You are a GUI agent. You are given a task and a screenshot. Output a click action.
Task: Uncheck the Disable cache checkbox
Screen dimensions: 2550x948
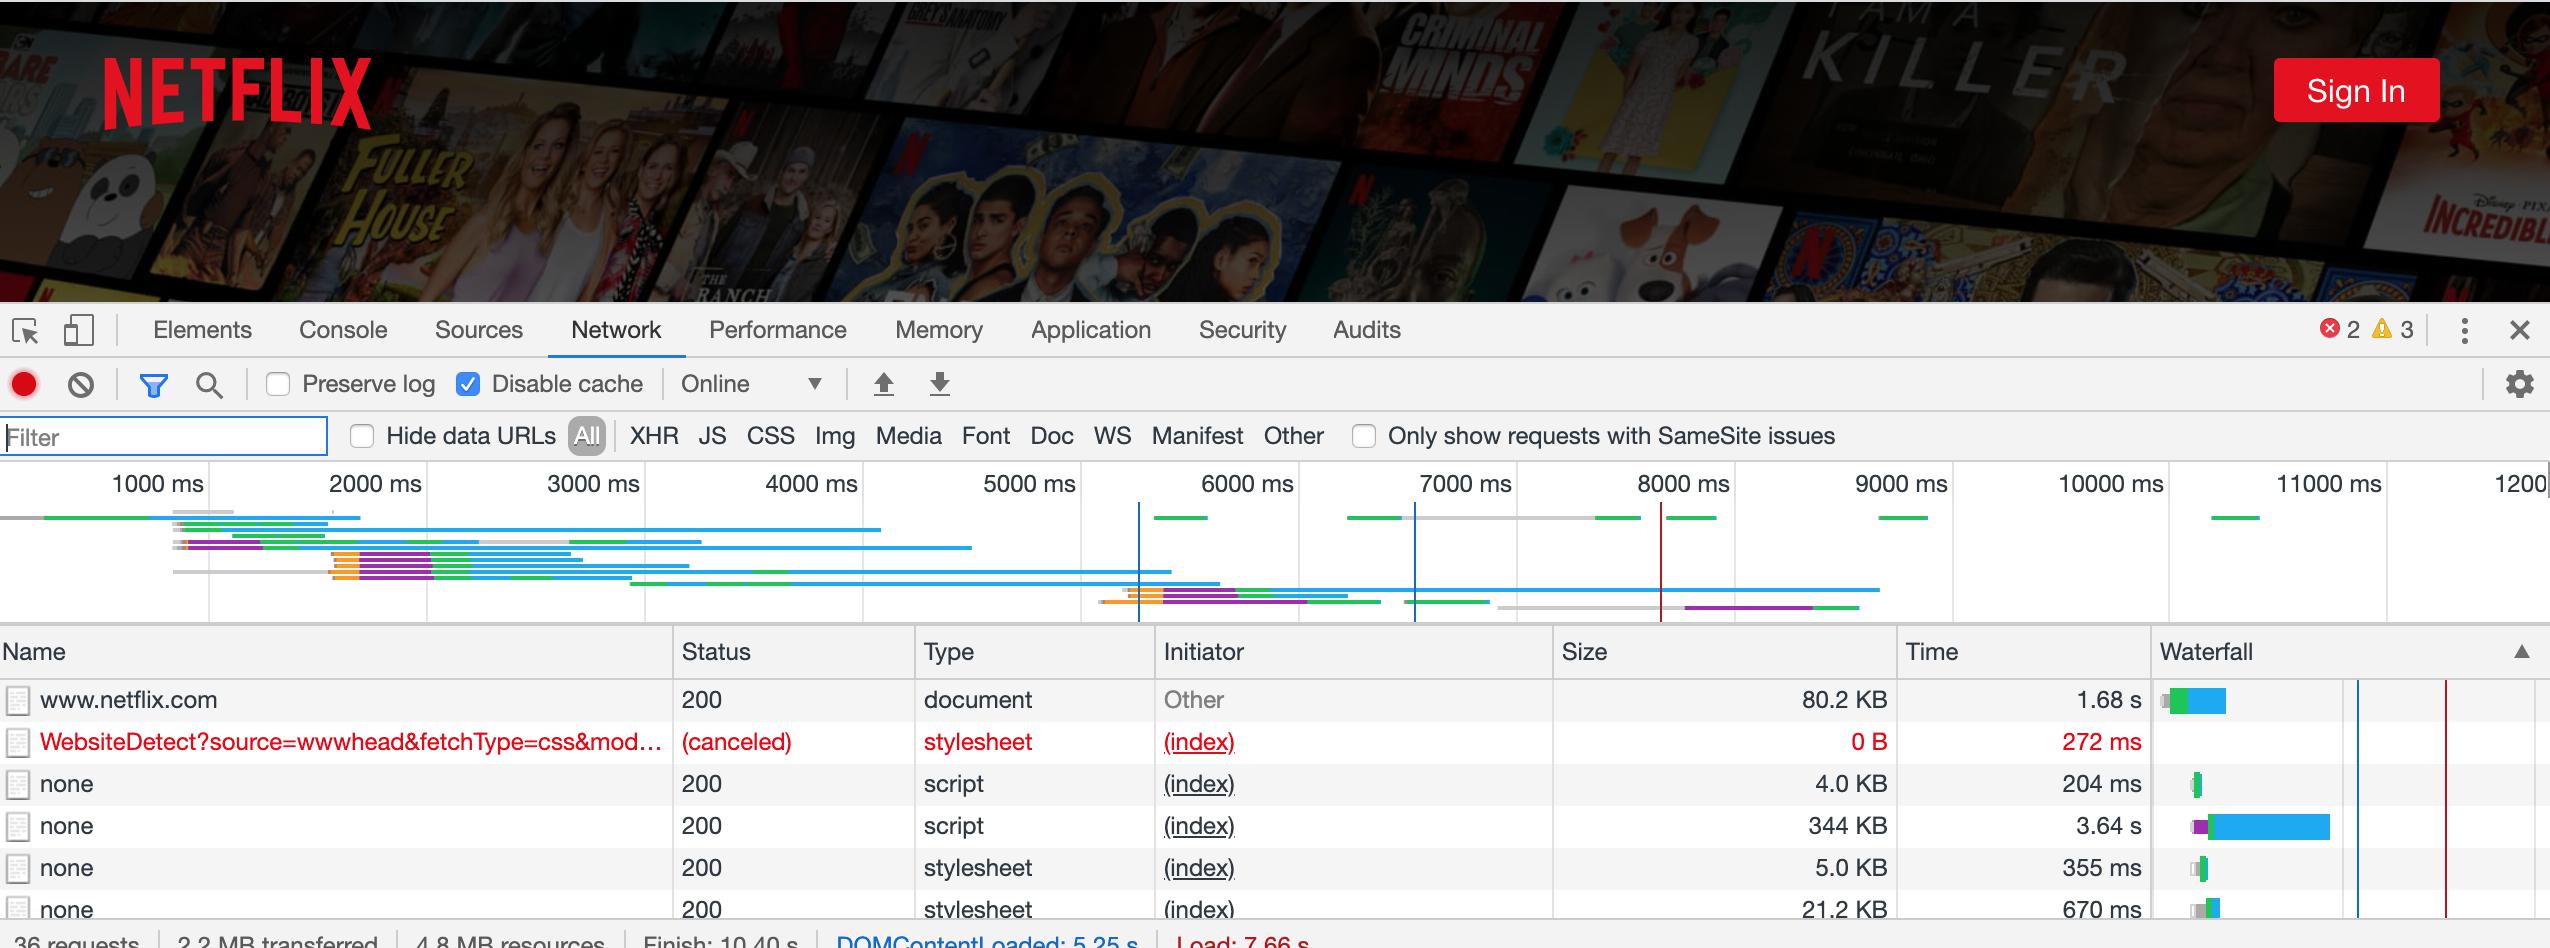[x=468, y=385]
